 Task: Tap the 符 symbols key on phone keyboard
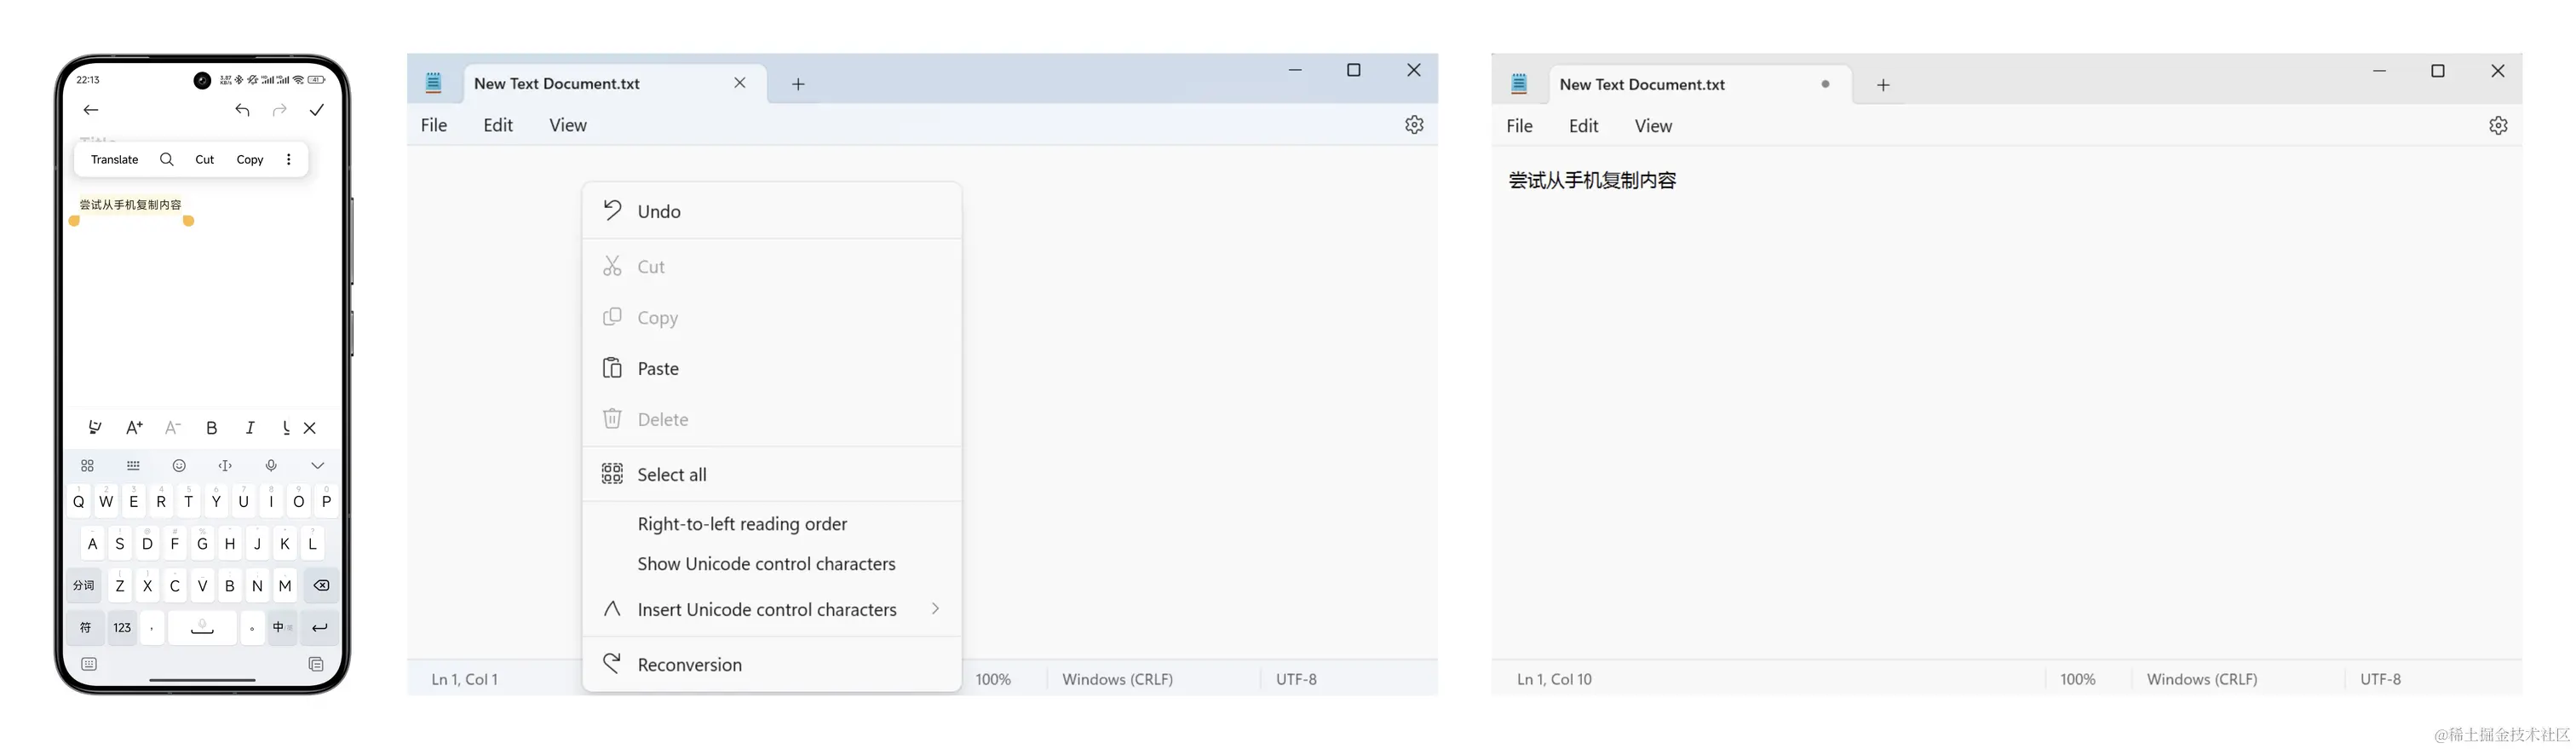click(x=85, y=628)
